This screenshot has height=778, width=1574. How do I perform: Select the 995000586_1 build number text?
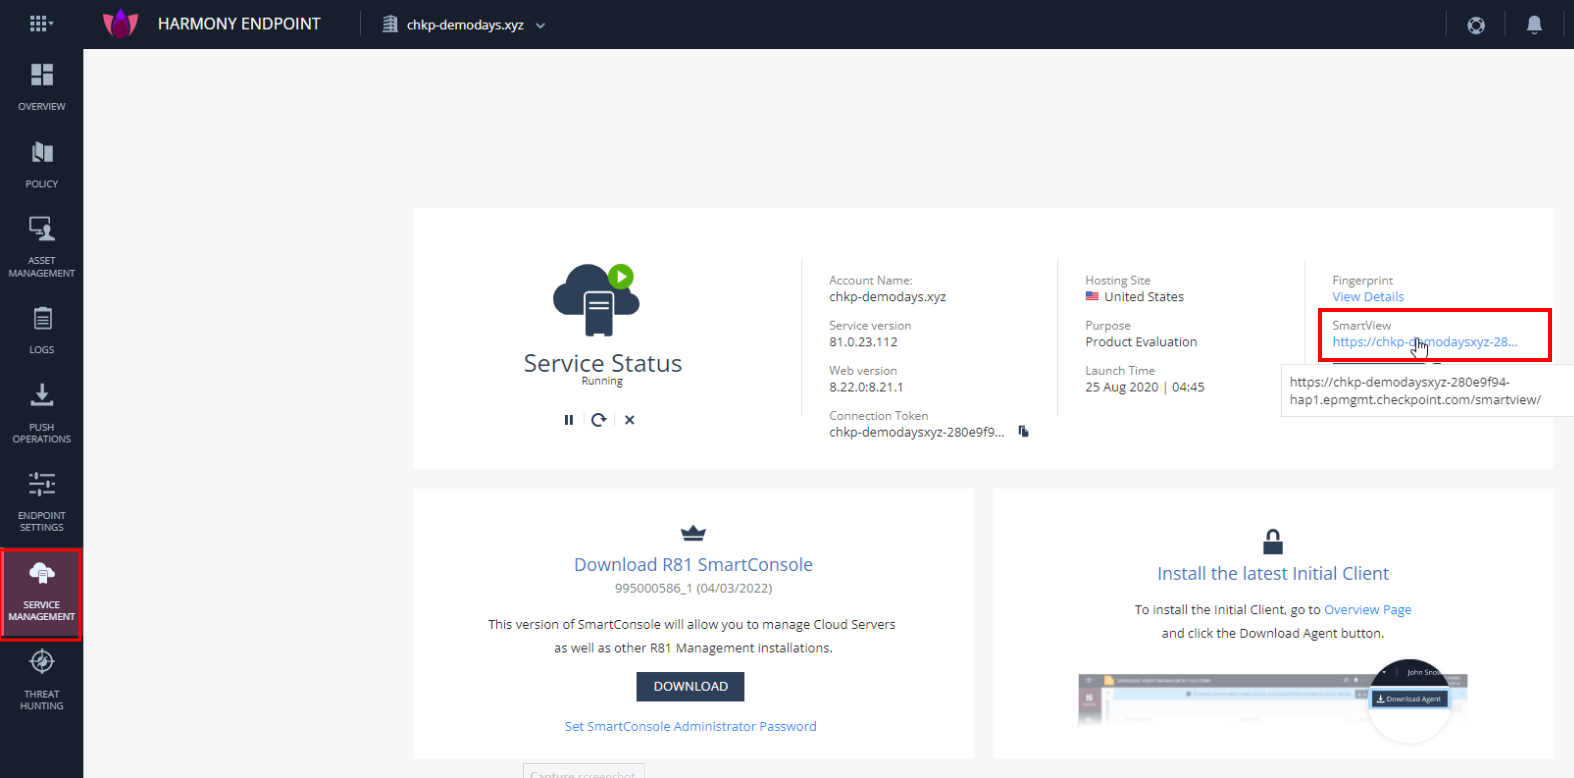coord(654,589)
